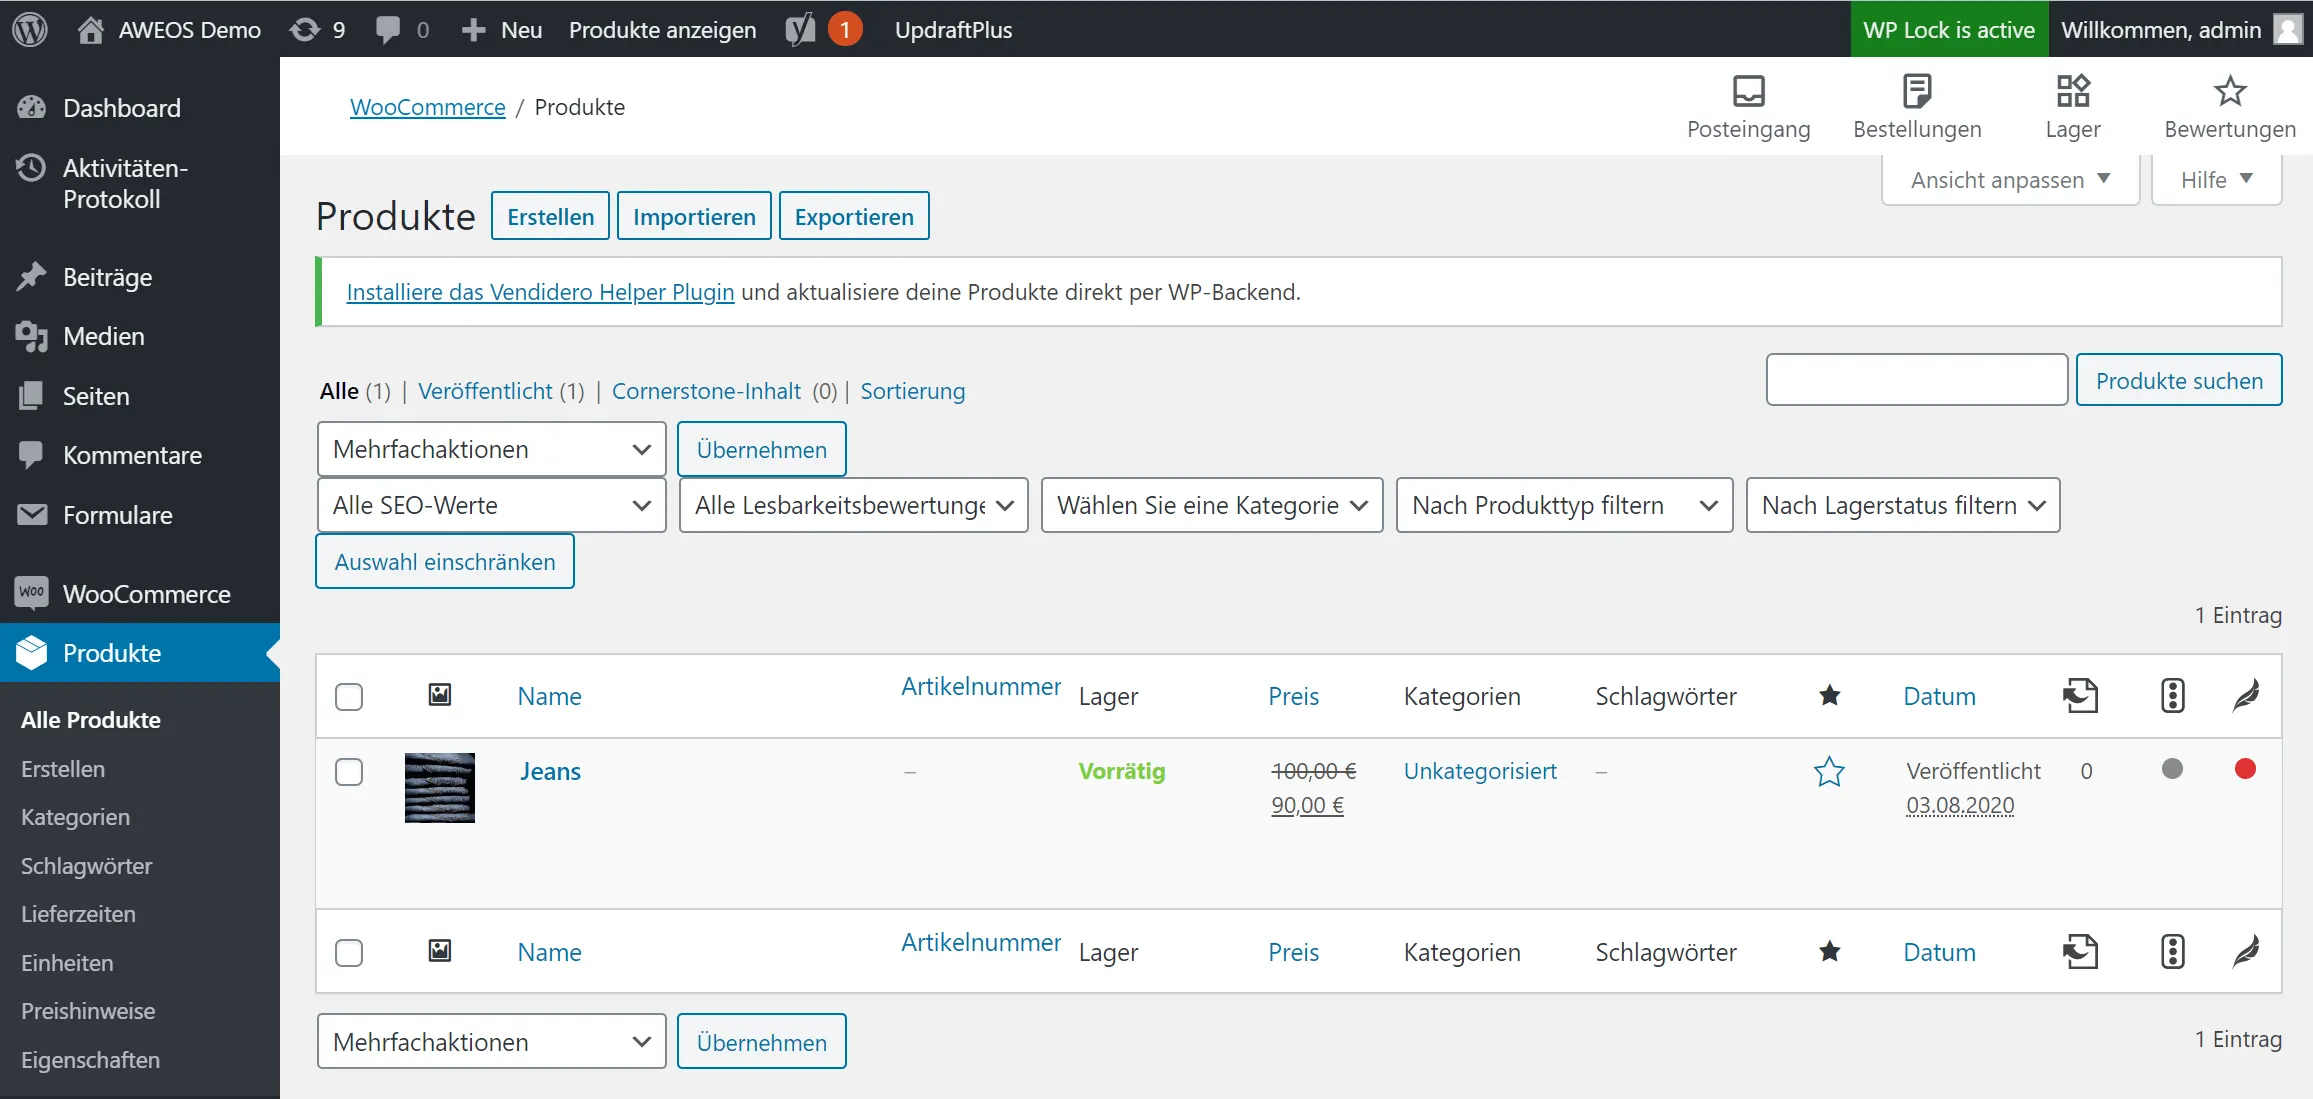Open the Nach Produkttyp filtern dropdown

[x=1564, y=505]
